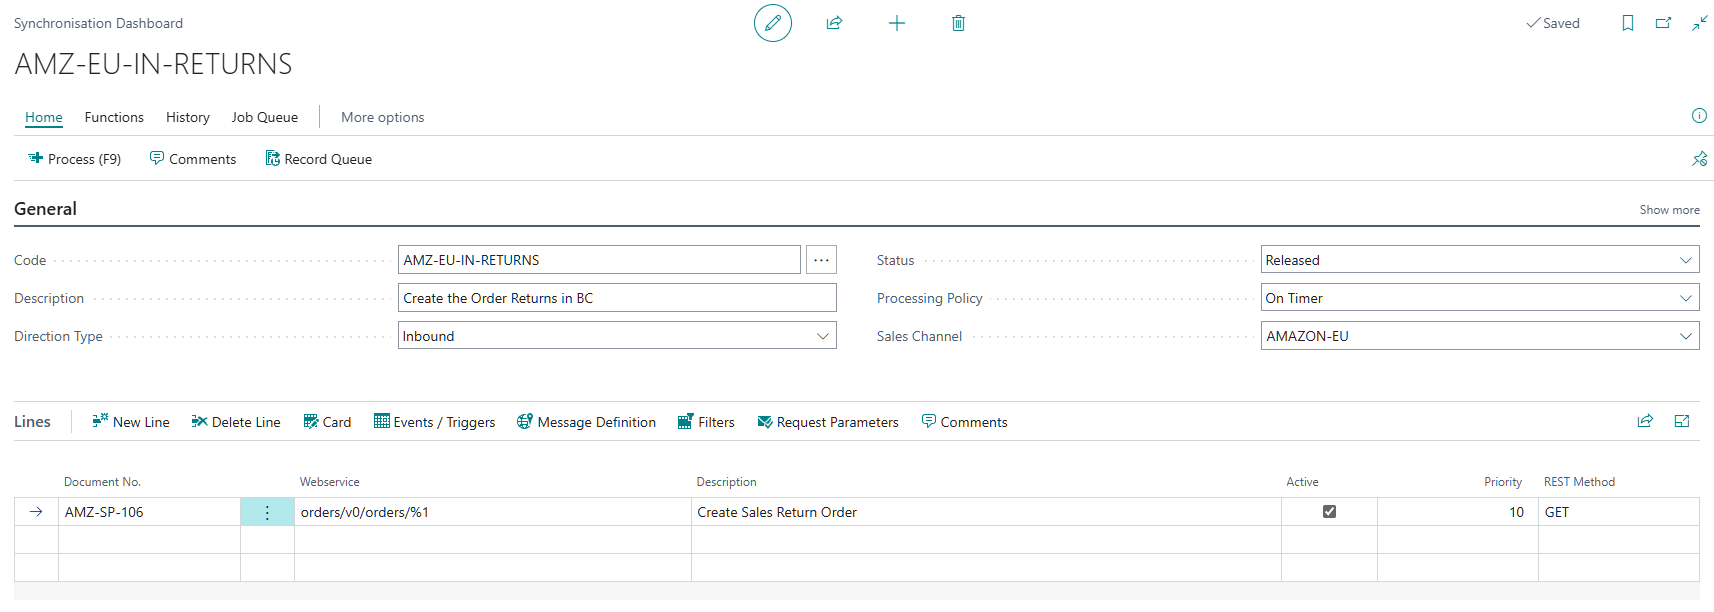Click Show more in General

pyautogui.click(x=1669, y=210)
